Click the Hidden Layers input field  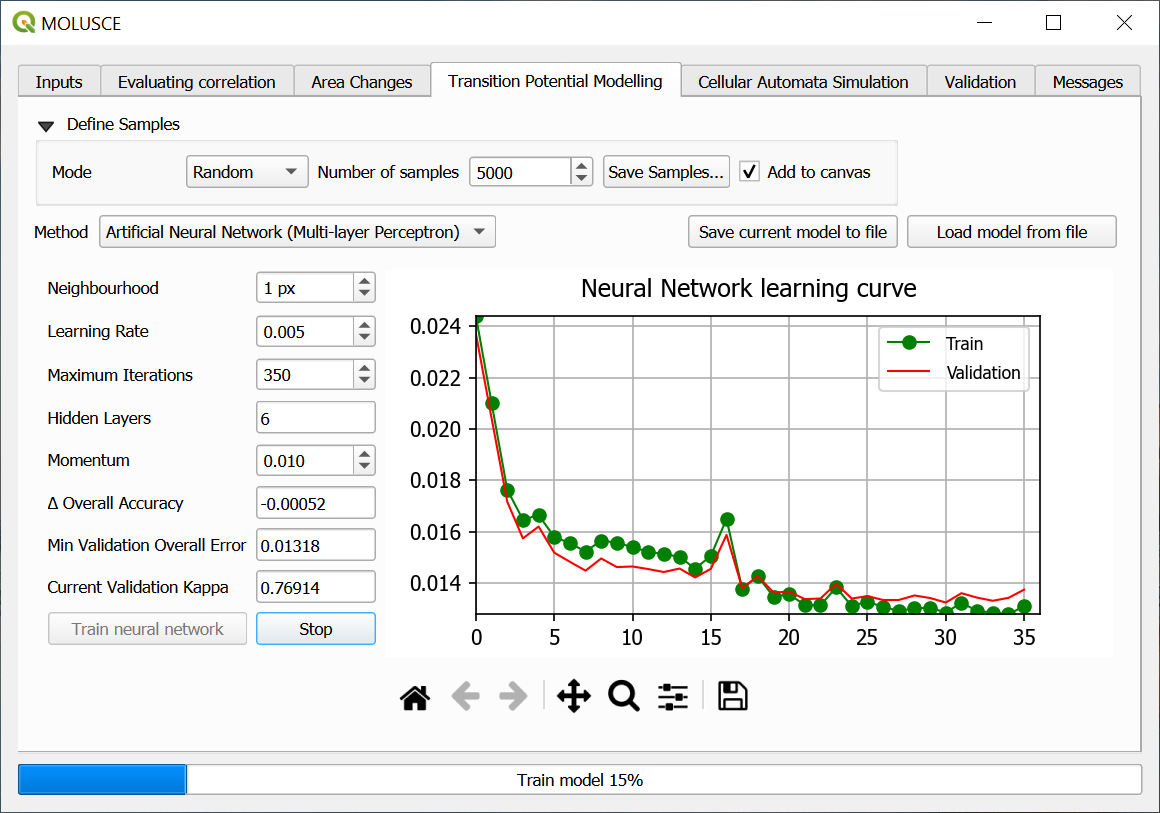[x=316, y=418]
